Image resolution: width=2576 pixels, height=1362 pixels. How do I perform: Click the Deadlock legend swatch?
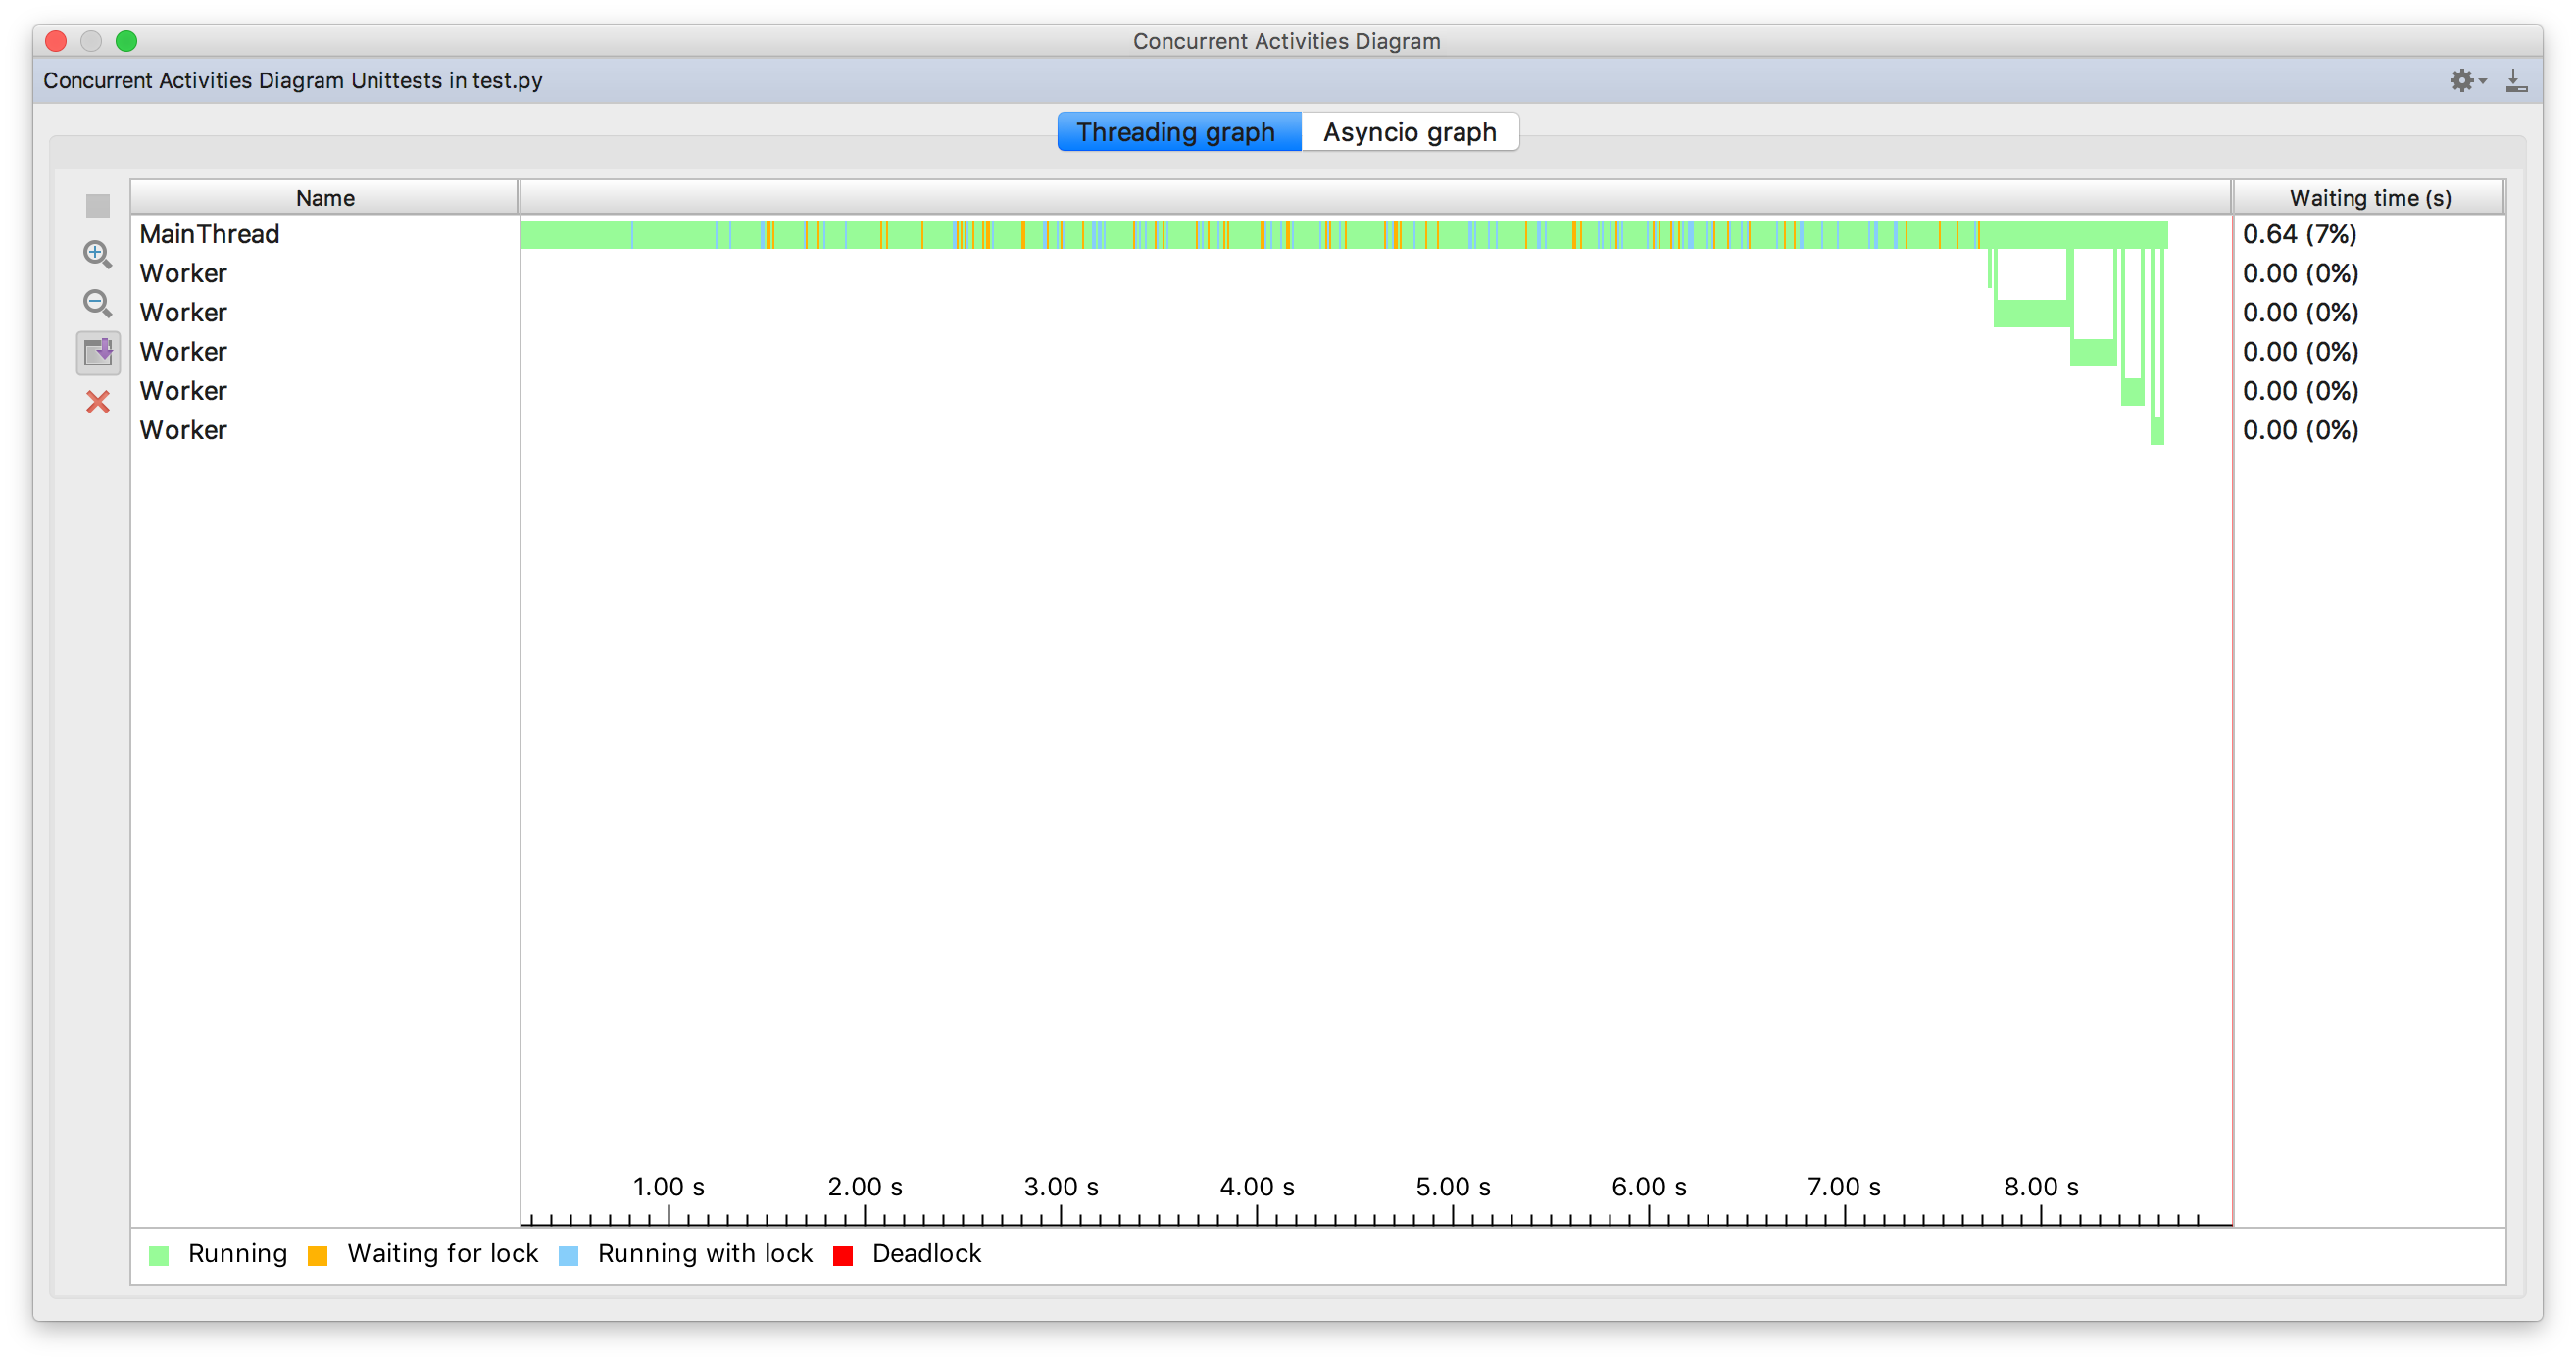click(x=842, y=1256)
